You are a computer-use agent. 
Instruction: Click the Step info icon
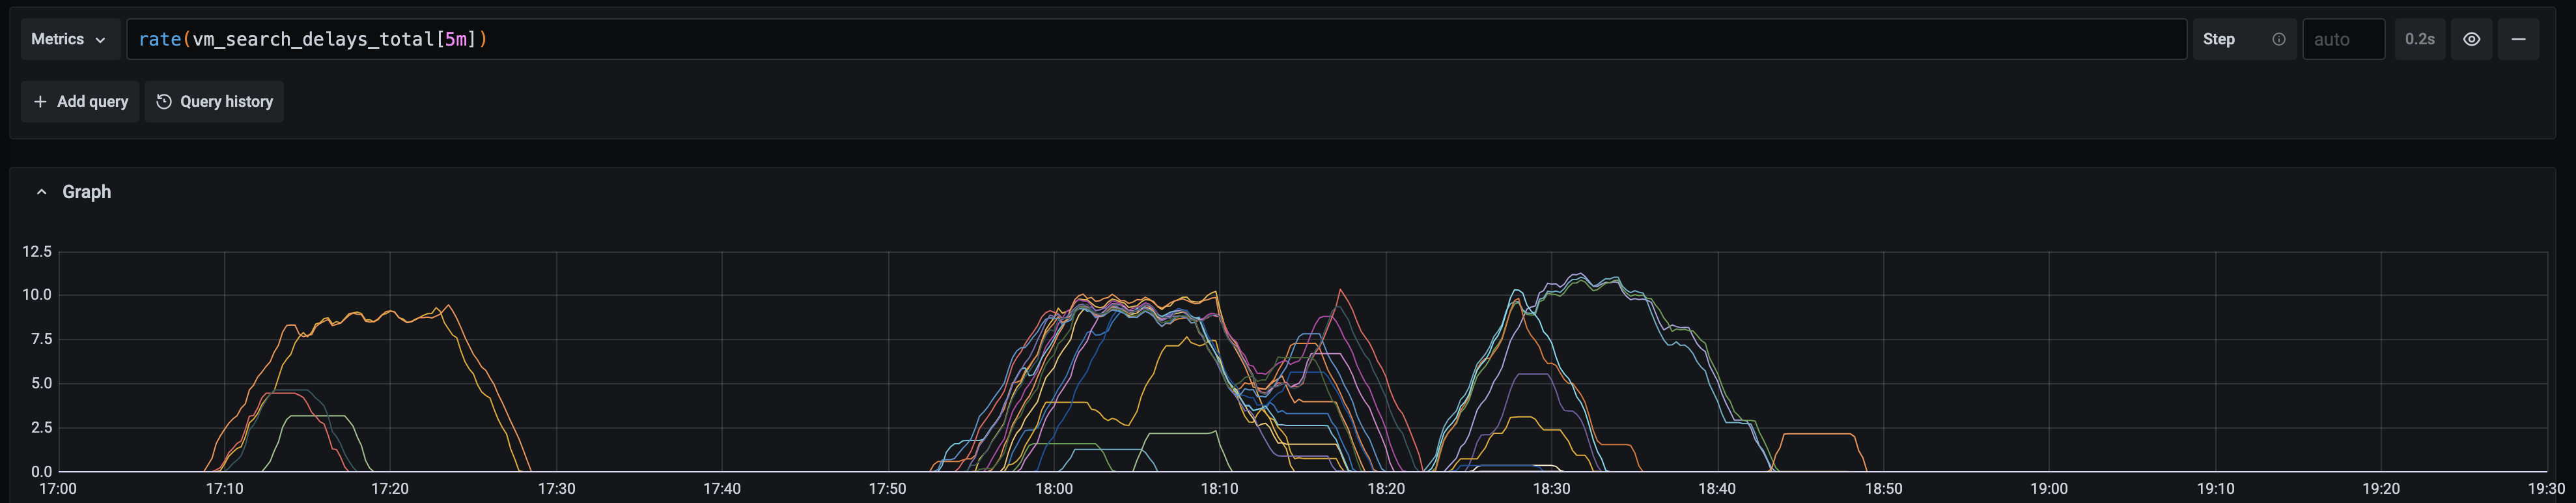tap(2278, 39)
